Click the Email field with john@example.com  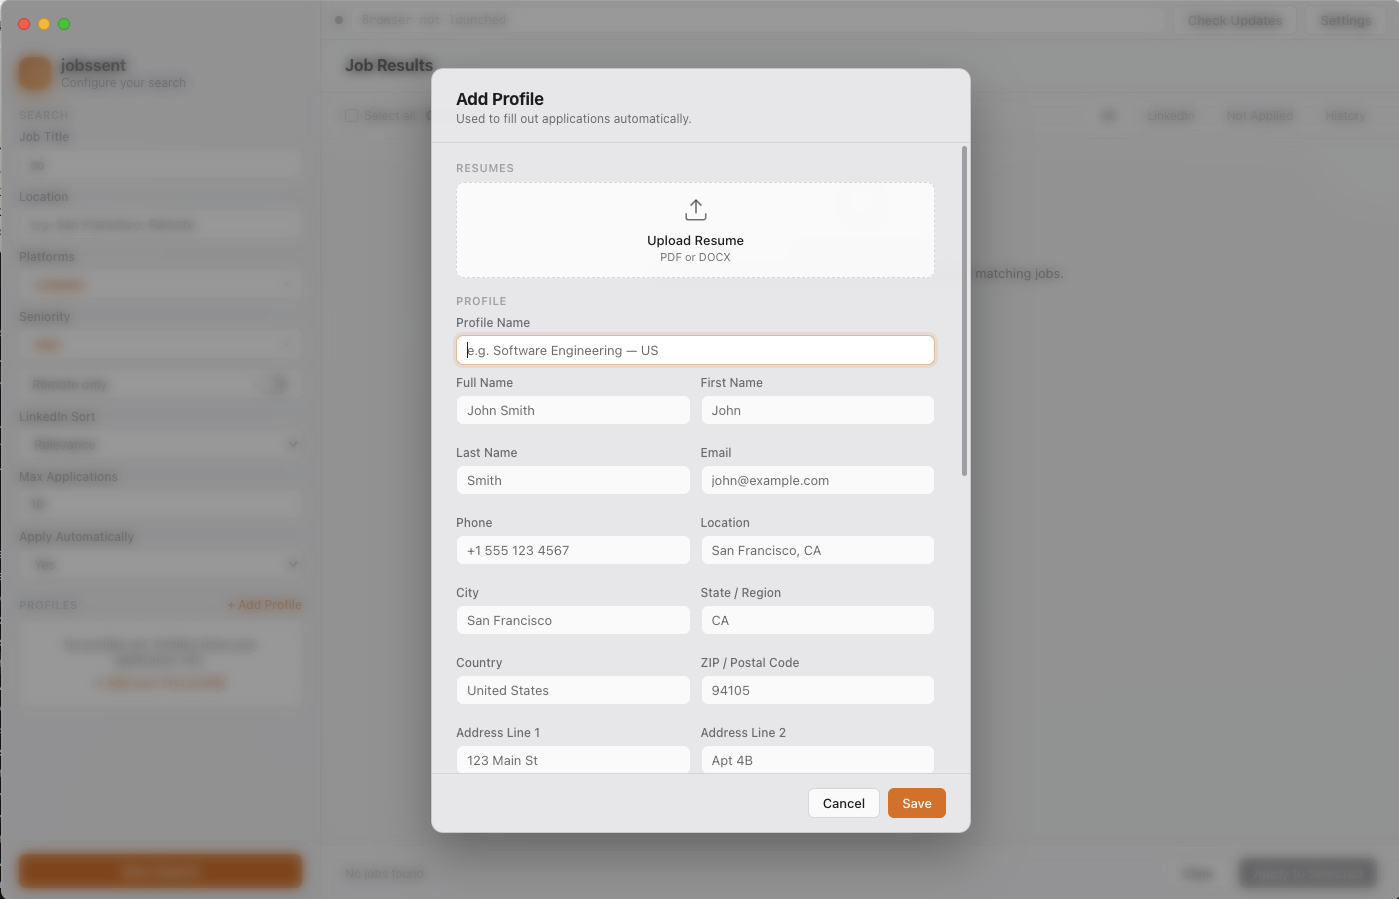click(817, 480)
